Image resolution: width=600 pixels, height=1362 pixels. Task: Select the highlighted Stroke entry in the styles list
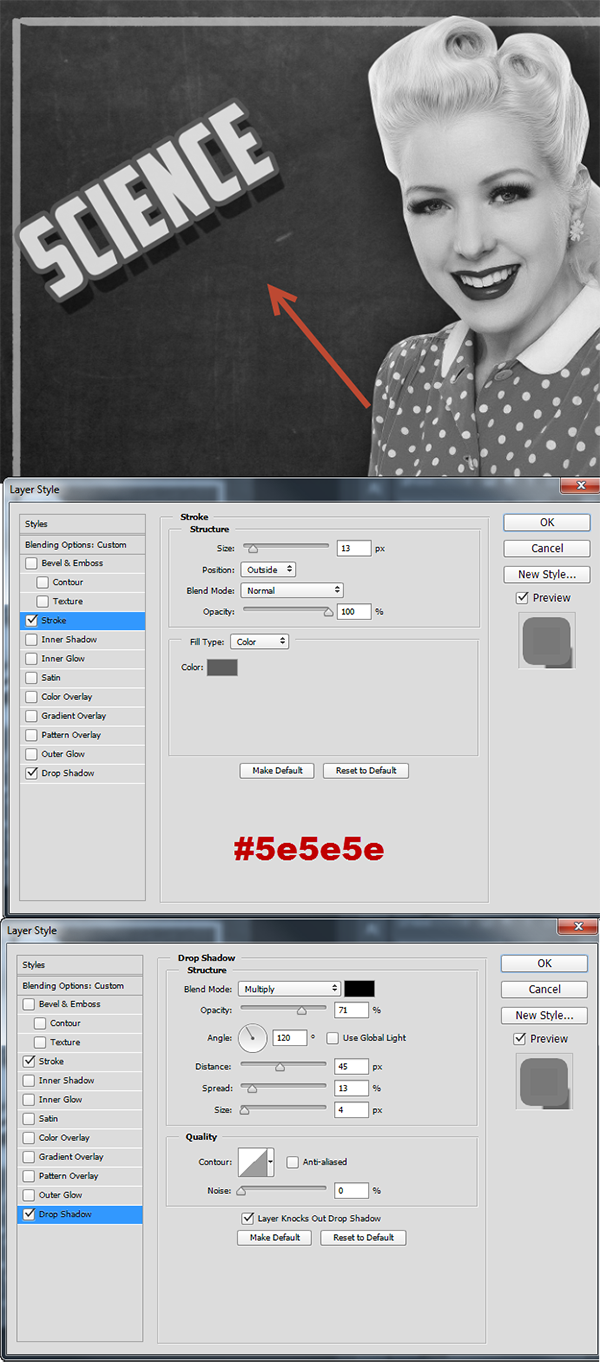tap(82, 621)
